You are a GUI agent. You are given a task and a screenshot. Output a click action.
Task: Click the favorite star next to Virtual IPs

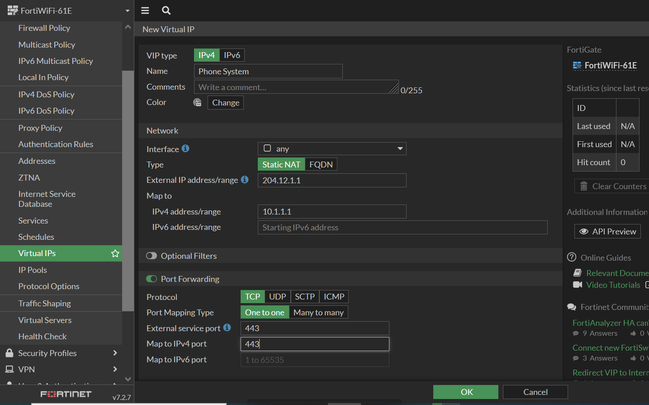tap(115, 254)
